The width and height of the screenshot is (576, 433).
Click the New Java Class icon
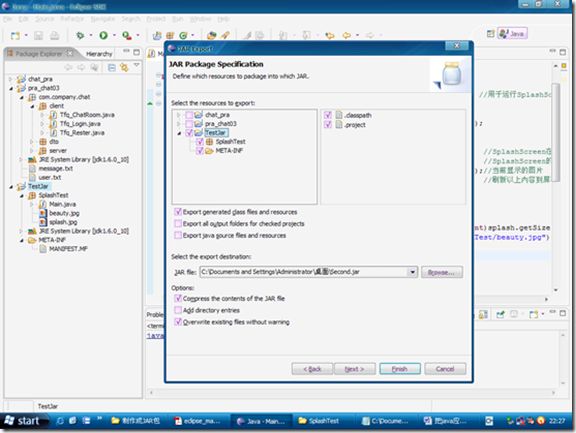[x=183, y=35]
